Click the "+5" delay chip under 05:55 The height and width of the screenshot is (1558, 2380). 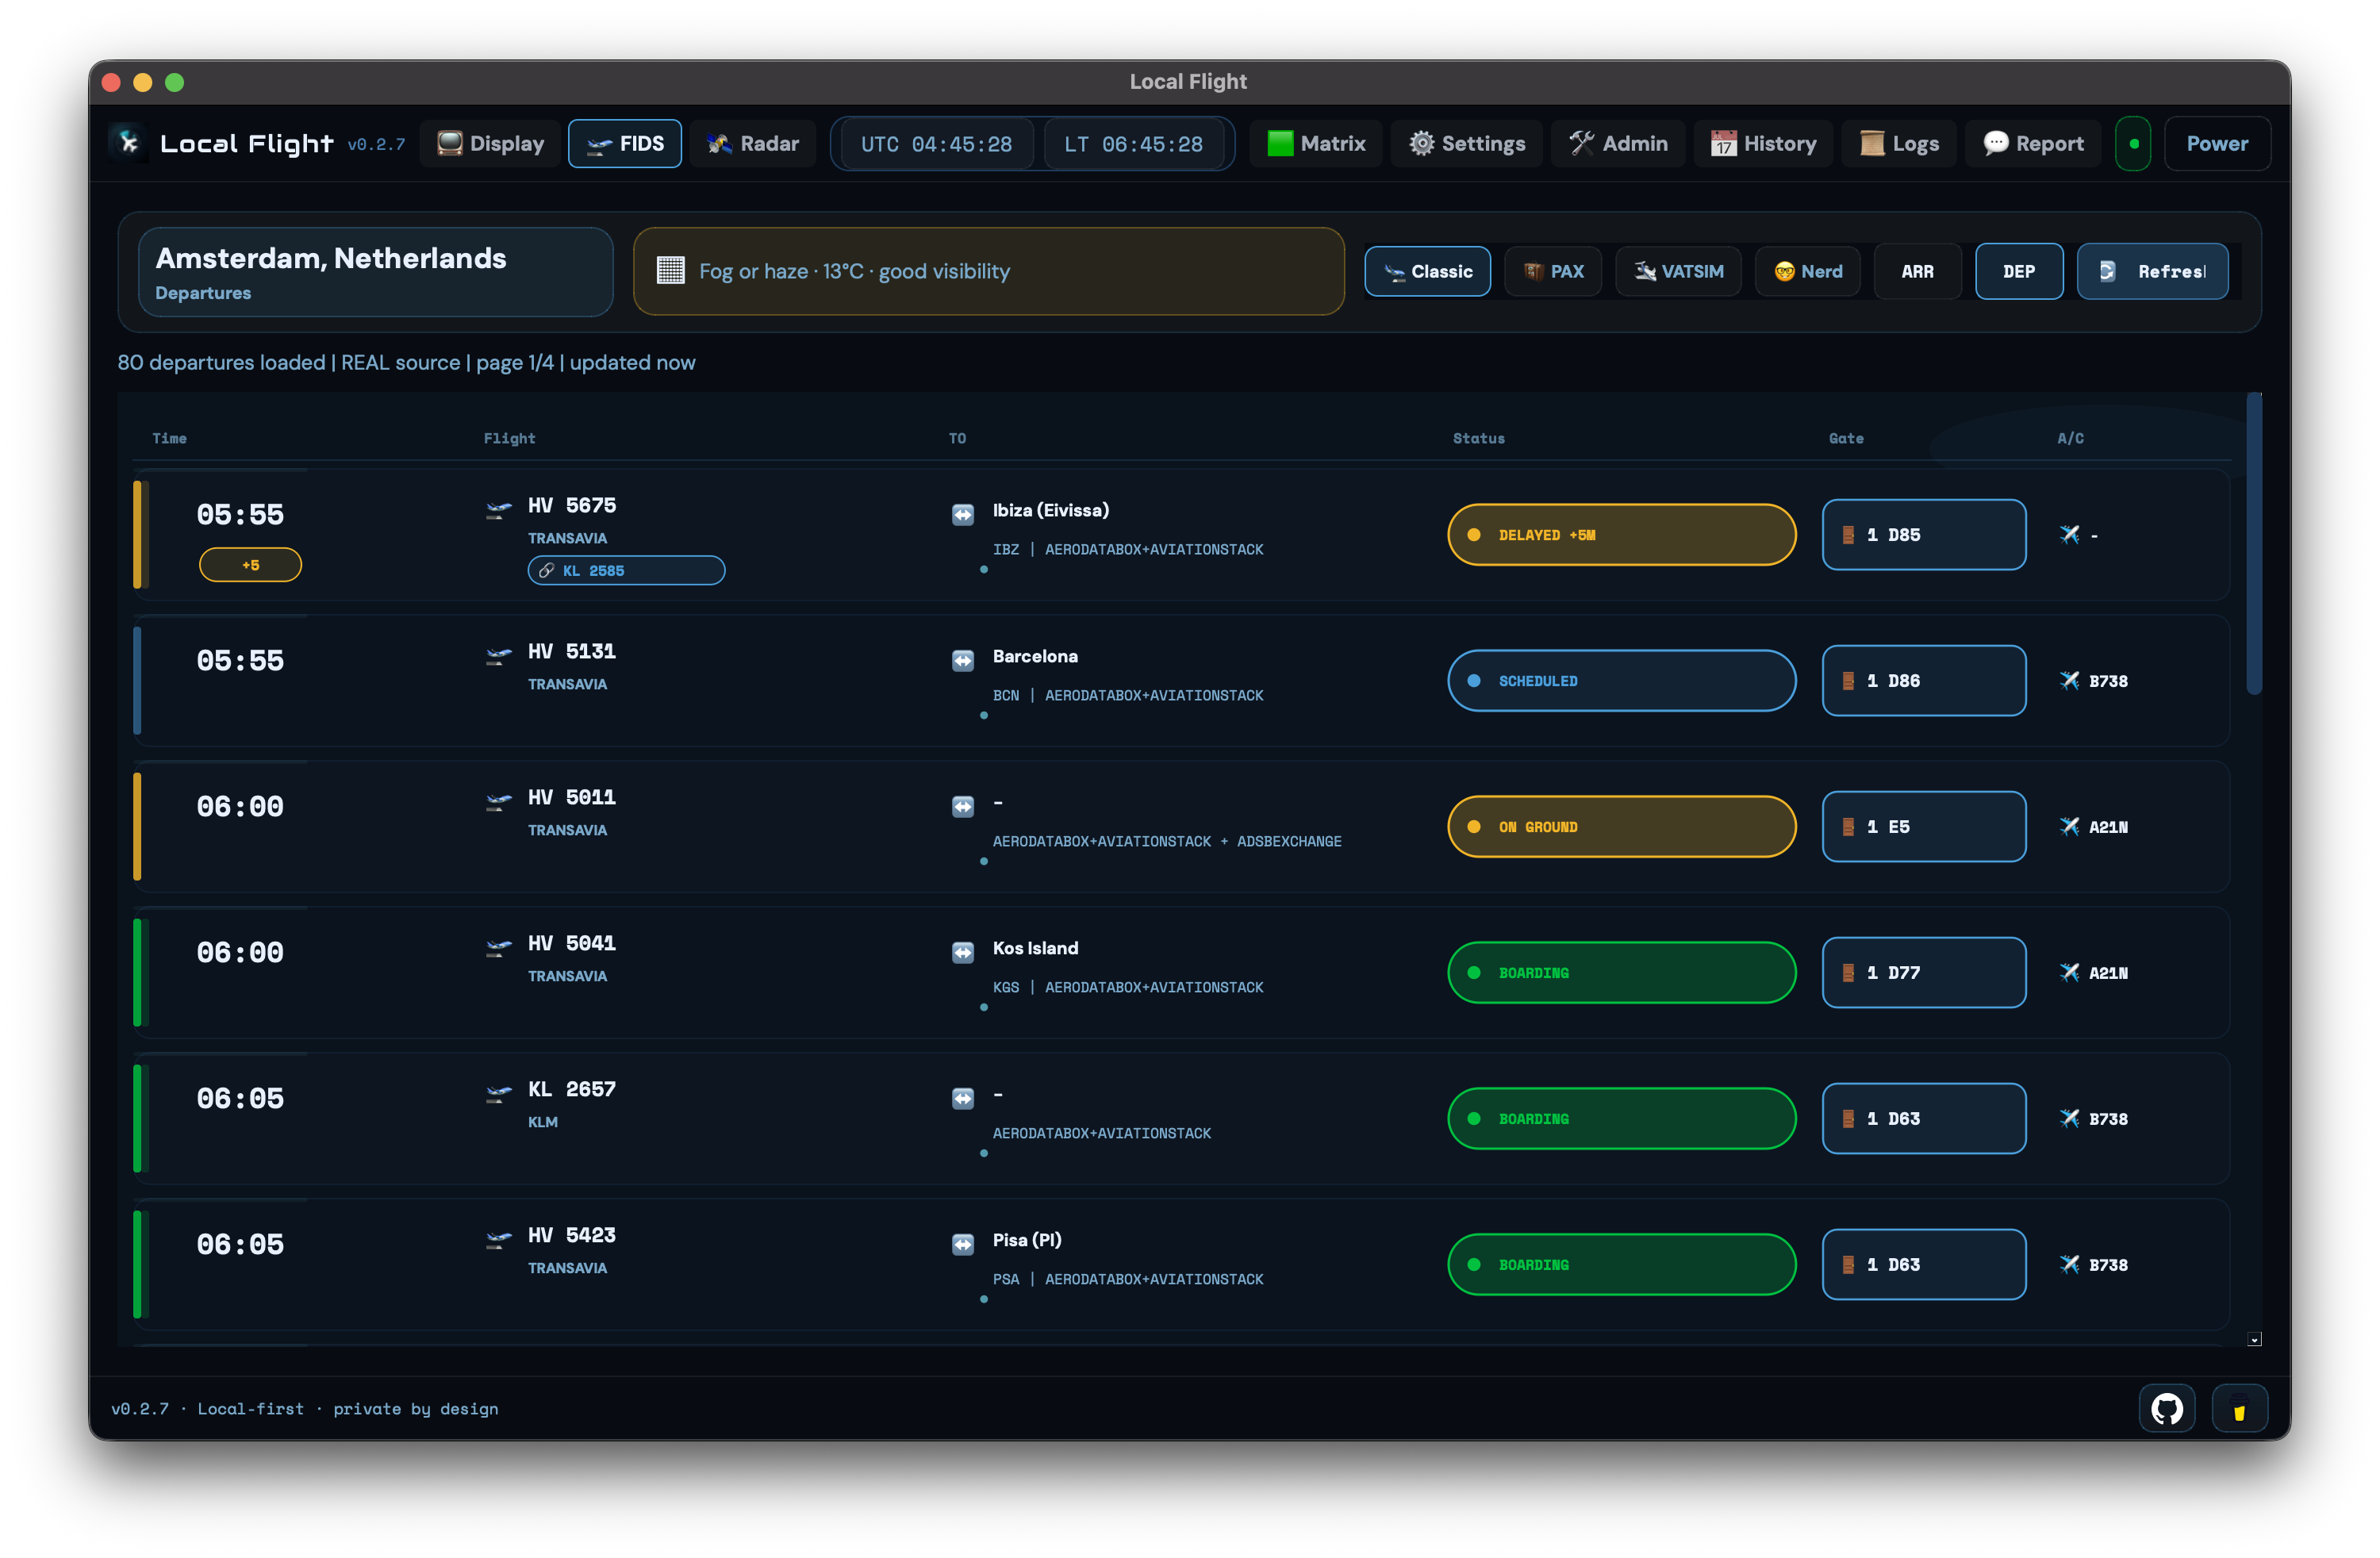(x=250, y=564)
